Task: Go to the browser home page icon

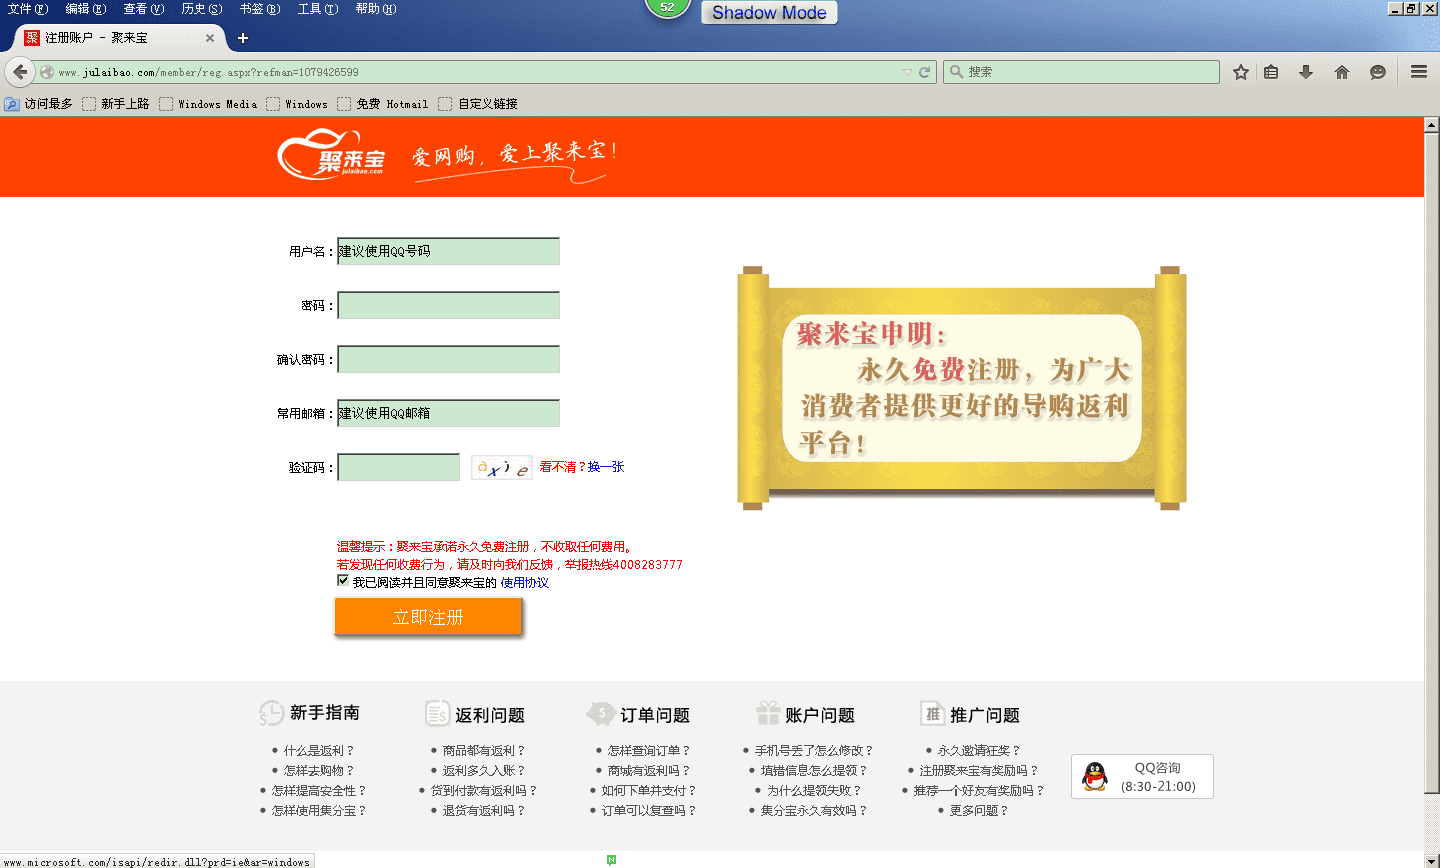Action: pos(1342,72)
